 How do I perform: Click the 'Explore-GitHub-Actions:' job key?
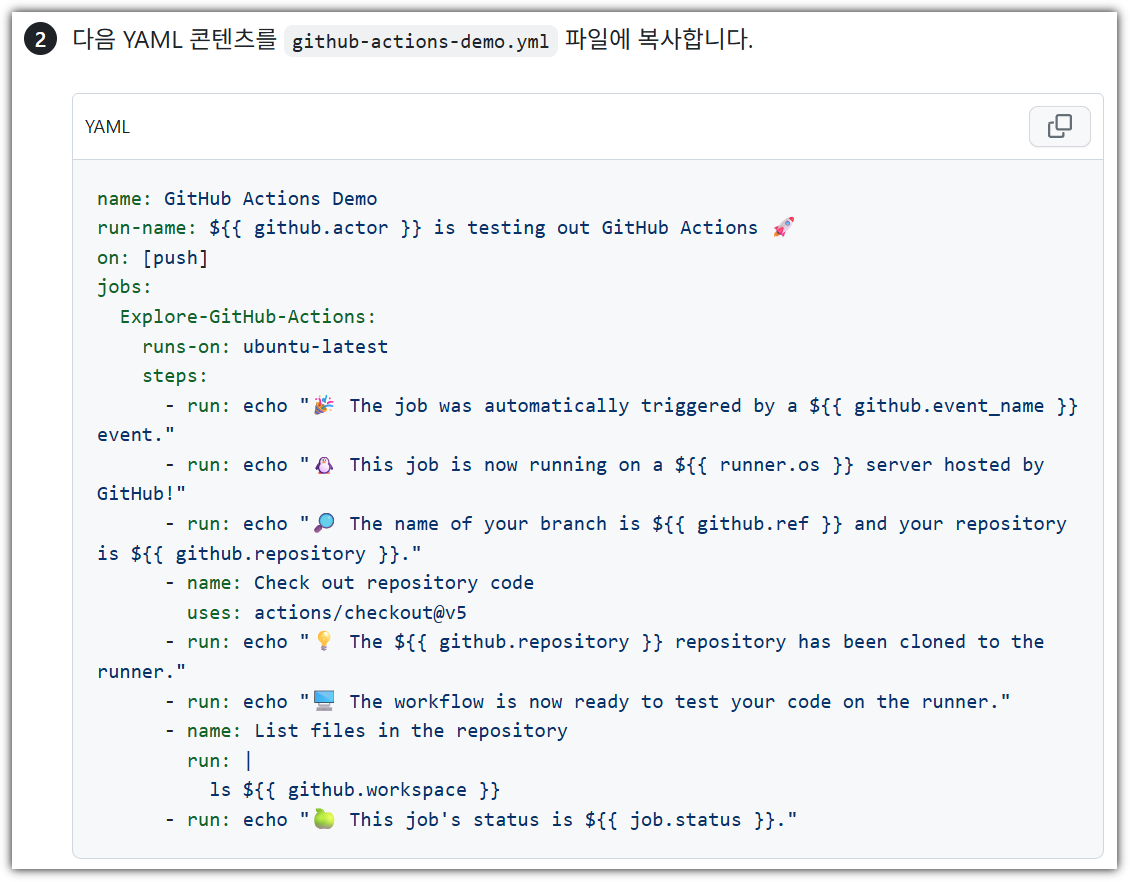click(248, 316)
